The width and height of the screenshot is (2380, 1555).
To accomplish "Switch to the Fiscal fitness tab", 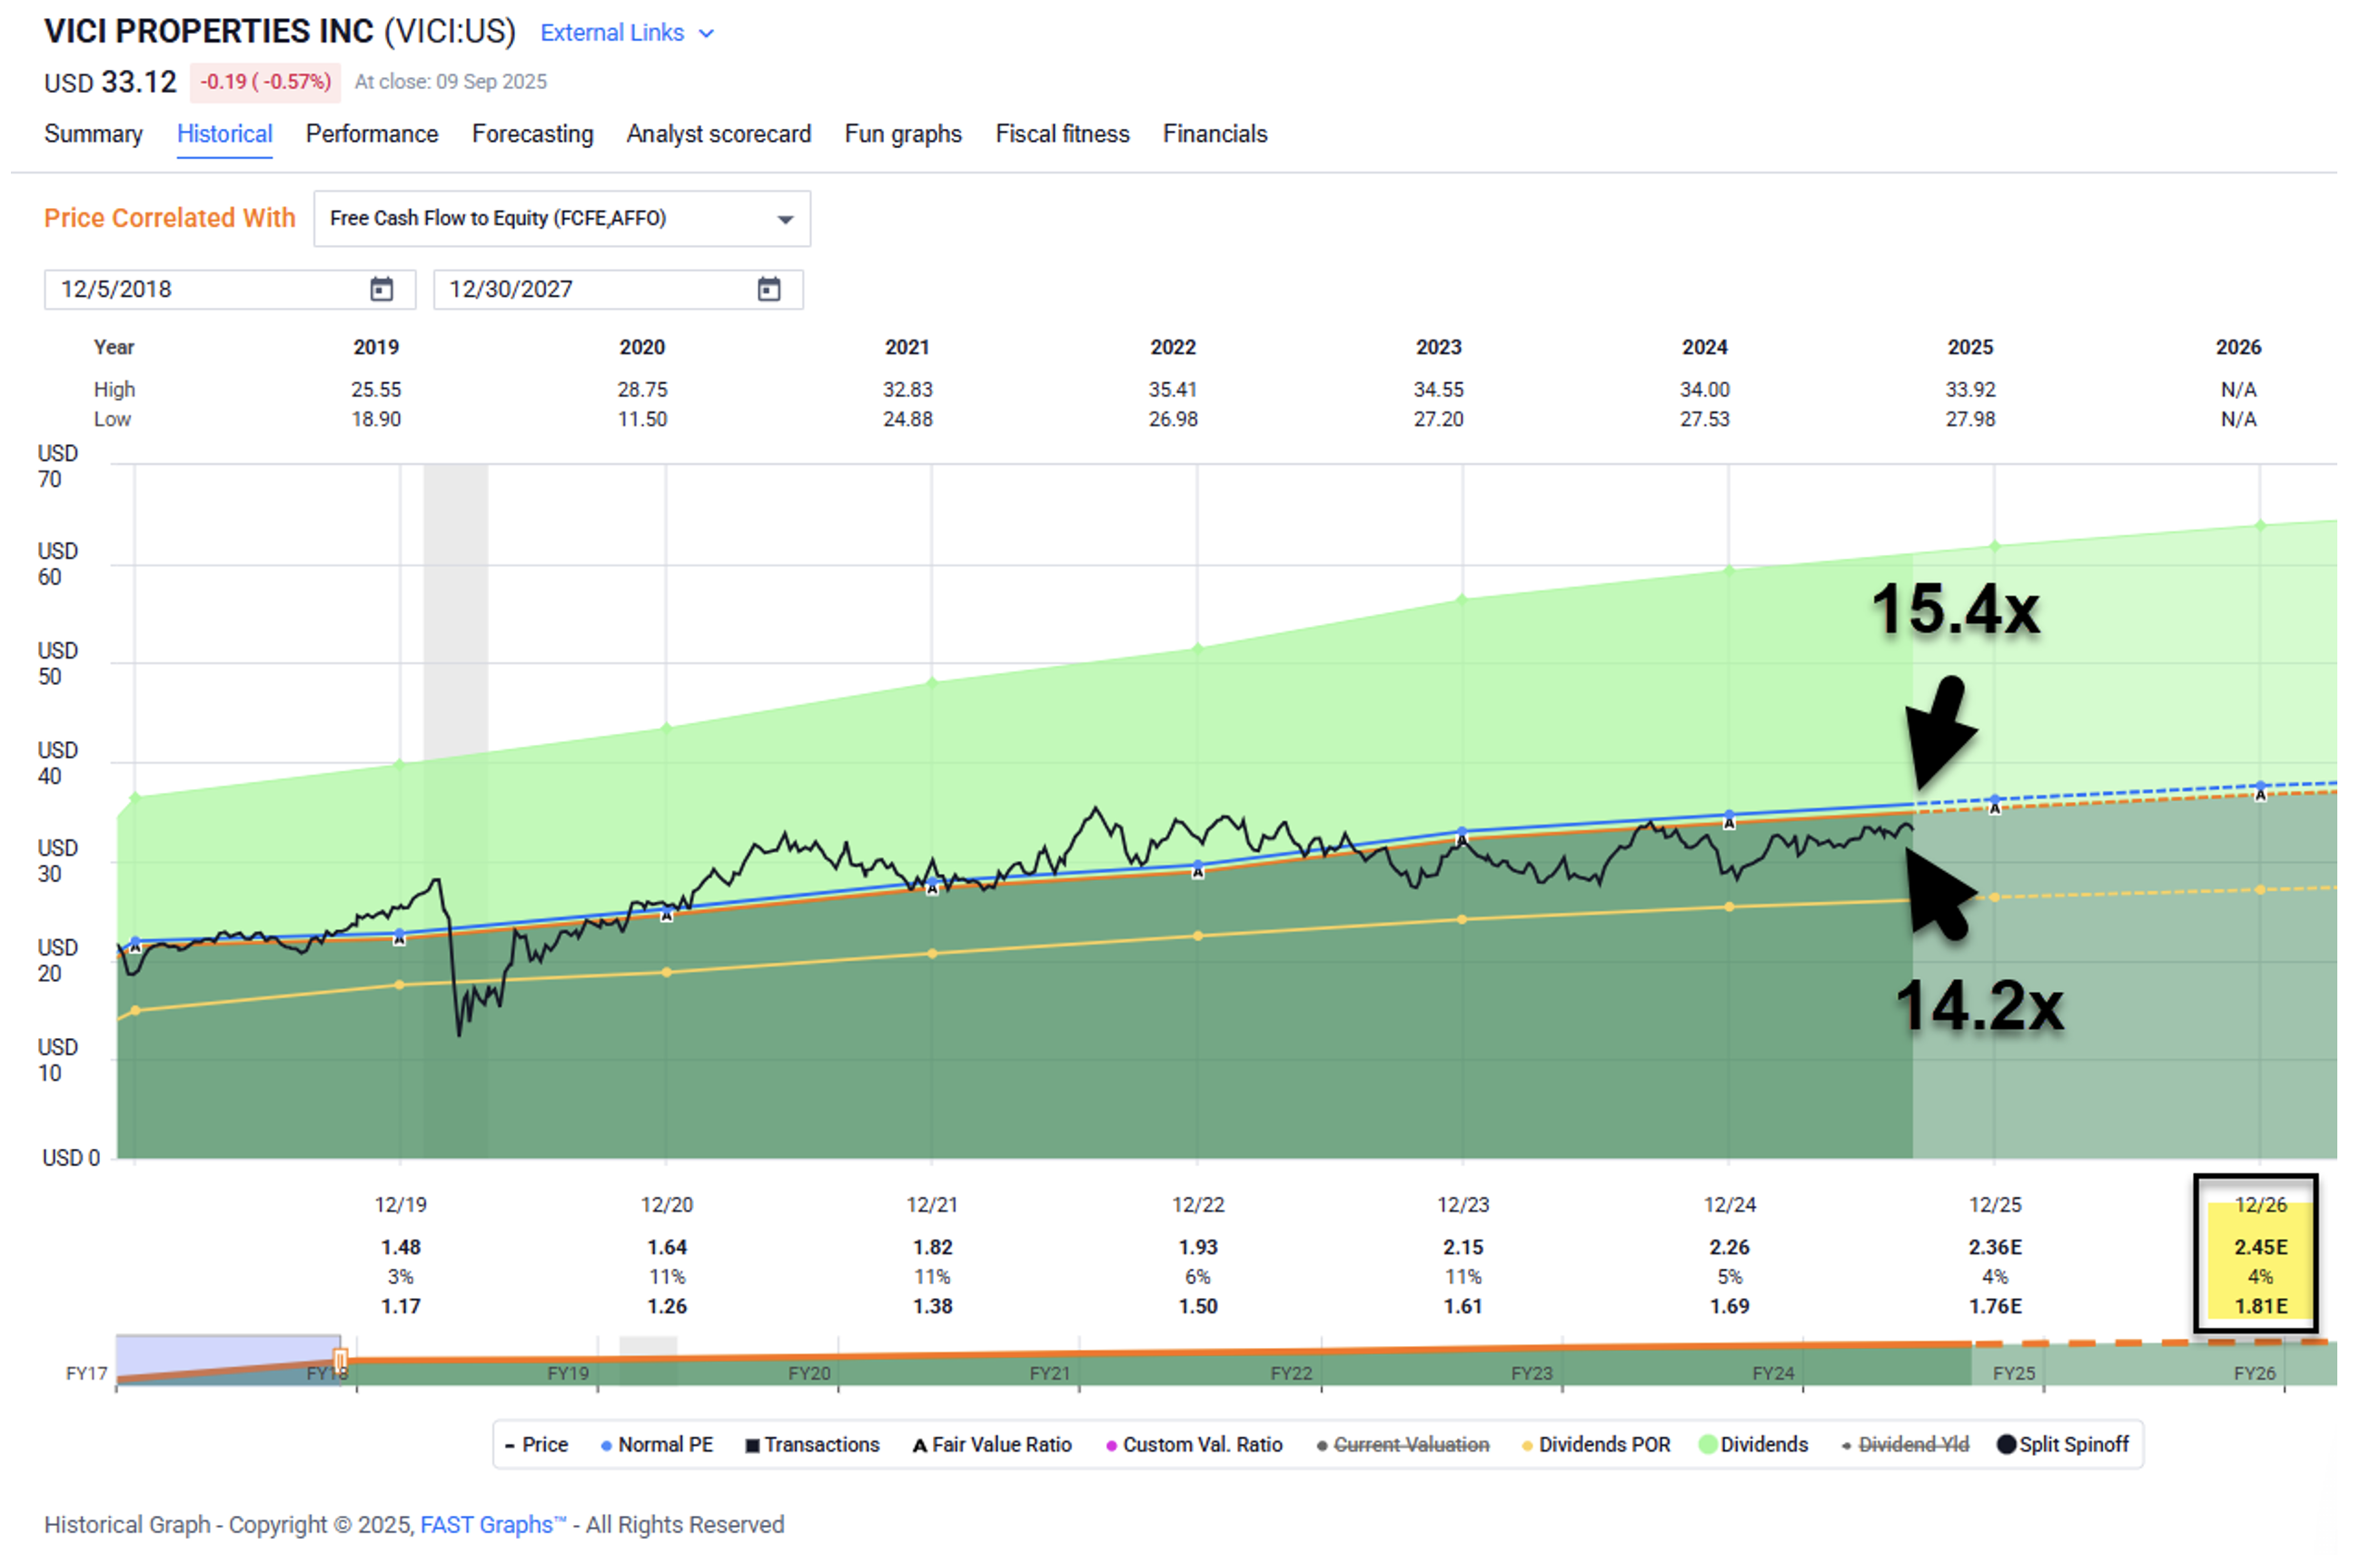I will point(1063,134).
